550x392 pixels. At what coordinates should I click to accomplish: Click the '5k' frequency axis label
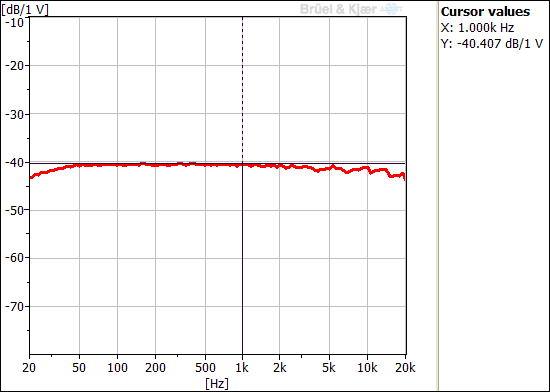coord(330,368)
